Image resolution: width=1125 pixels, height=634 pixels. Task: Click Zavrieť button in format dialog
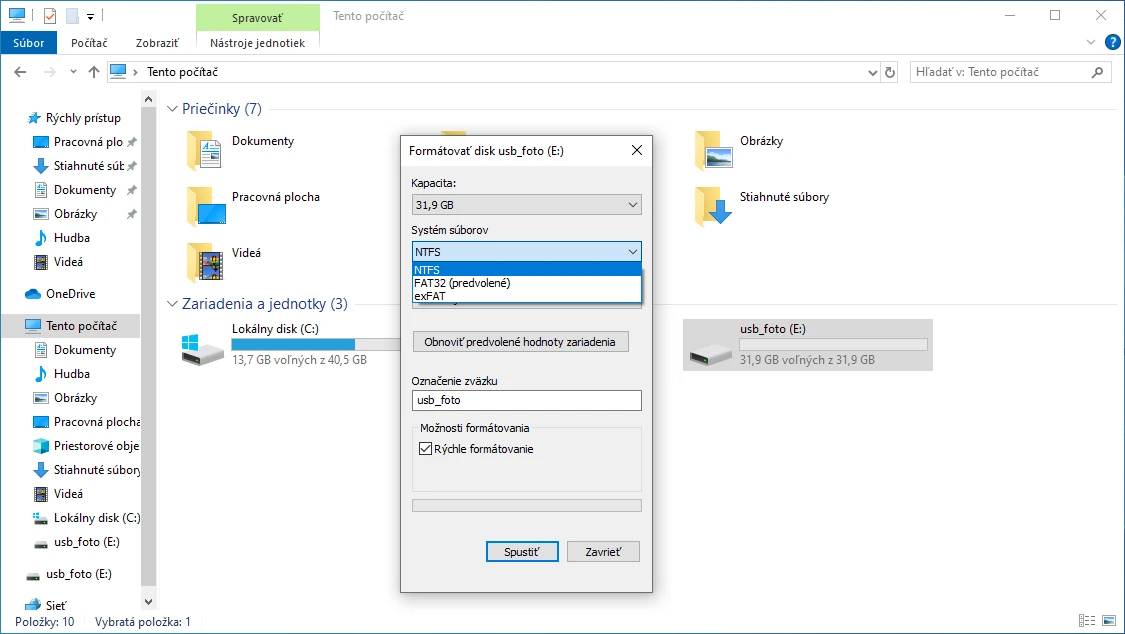(603, 552)
